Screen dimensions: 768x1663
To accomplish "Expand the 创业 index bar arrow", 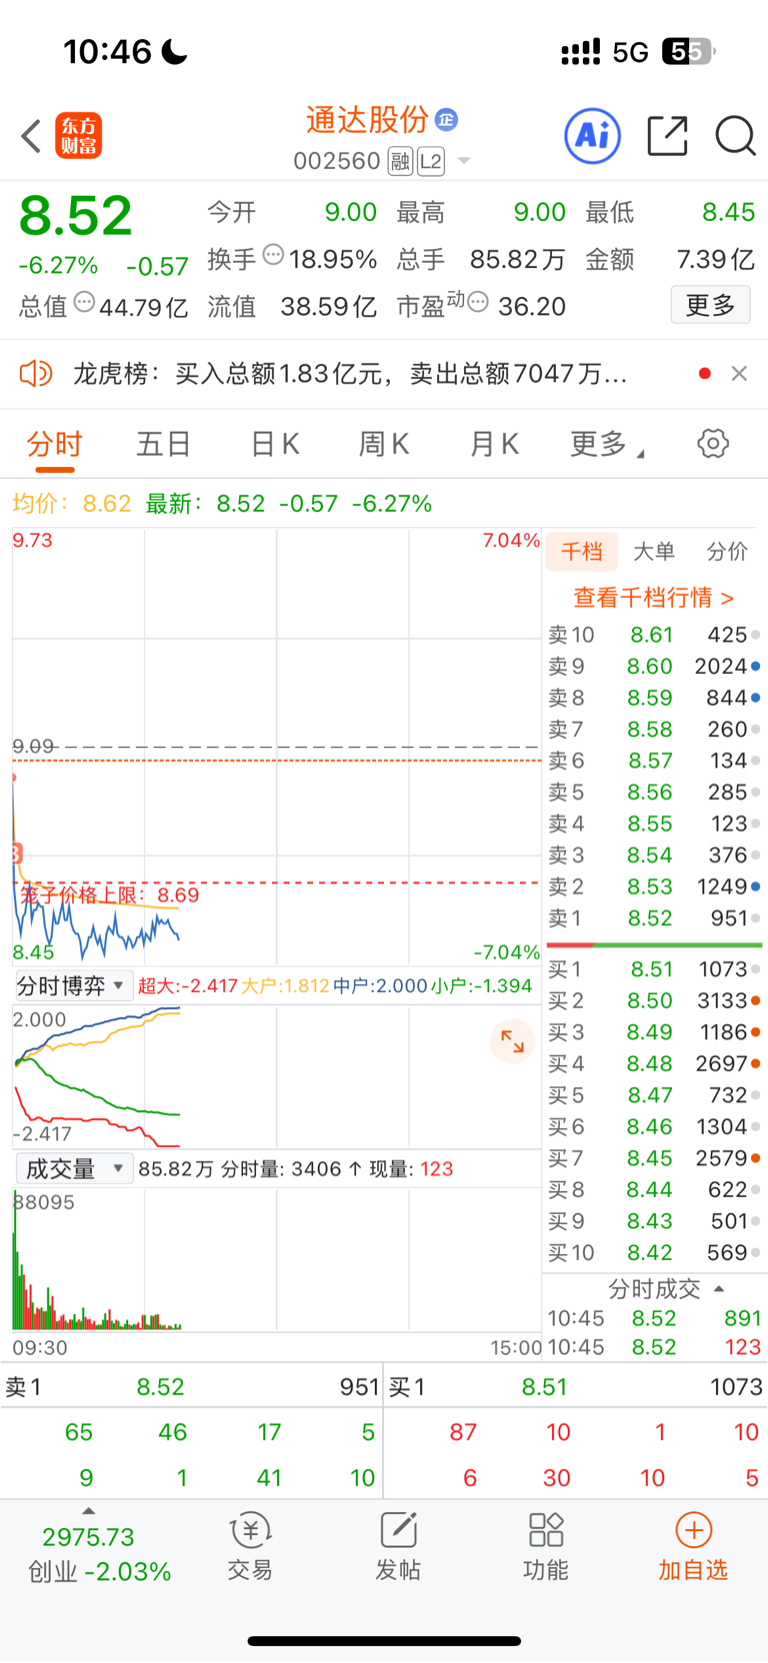I will [x=89, y=1511].
